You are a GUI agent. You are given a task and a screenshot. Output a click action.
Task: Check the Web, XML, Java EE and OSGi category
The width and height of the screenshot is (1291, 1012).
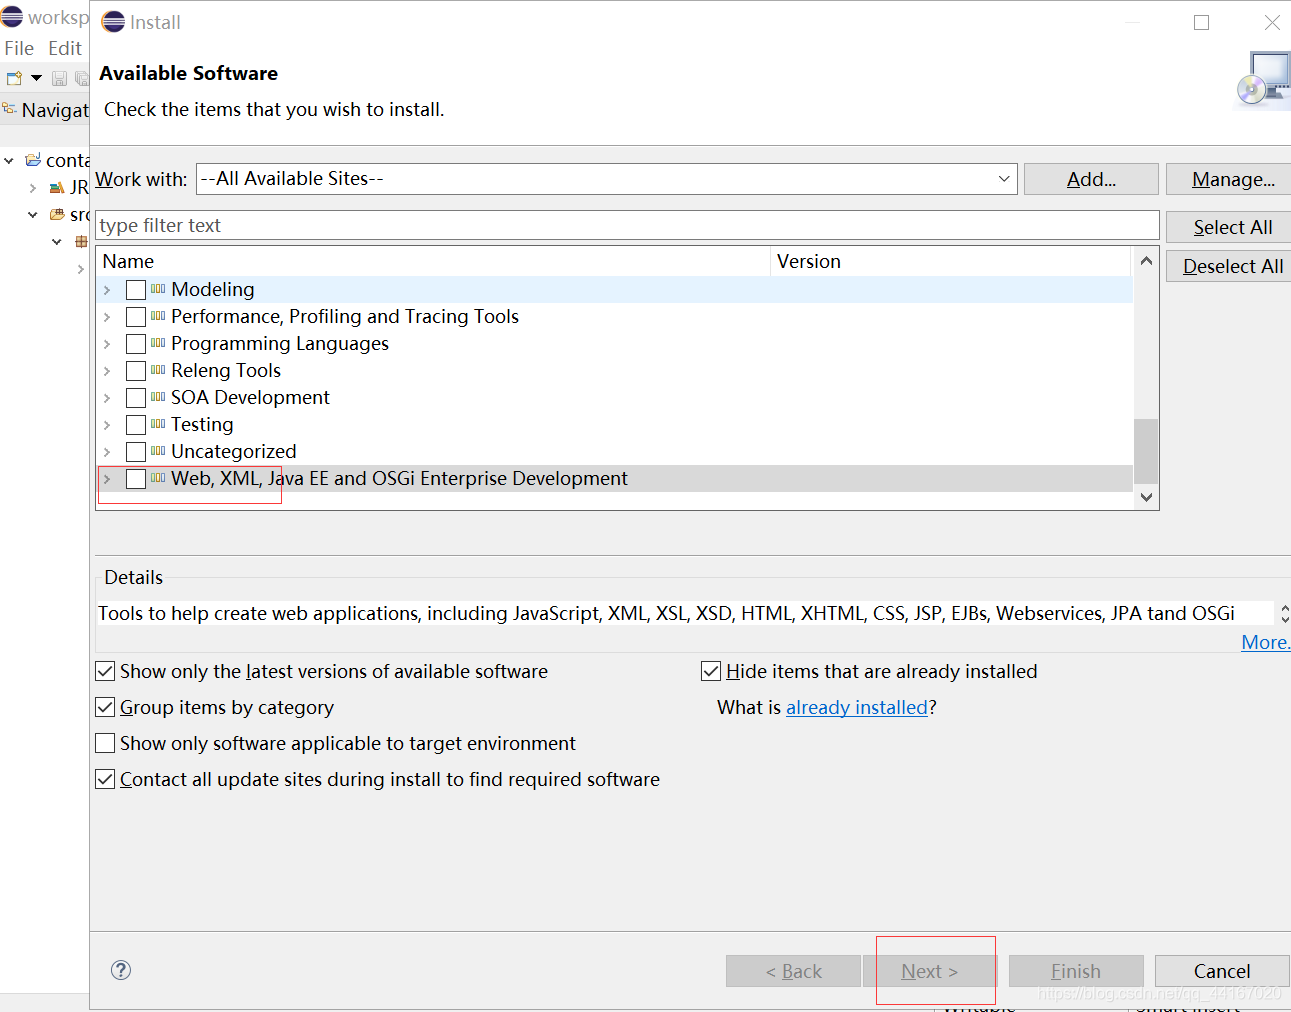[x=136, y=478]
